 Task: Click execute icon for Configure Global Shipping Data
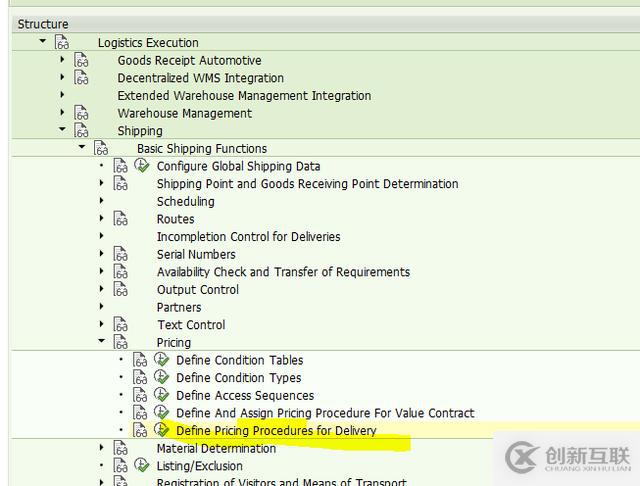(142, 166)
